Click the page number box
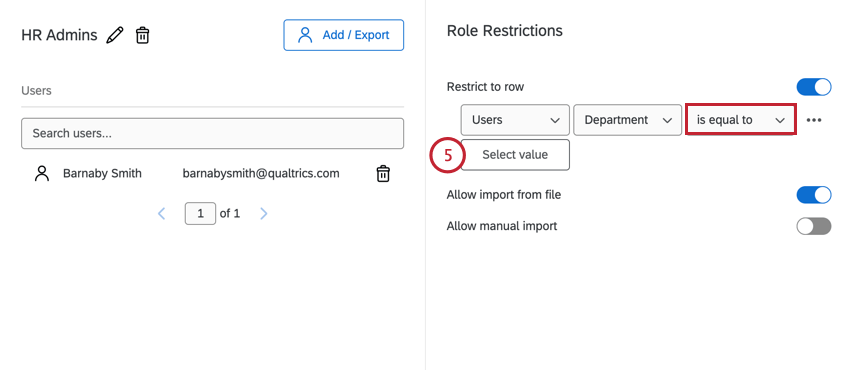 200,213
